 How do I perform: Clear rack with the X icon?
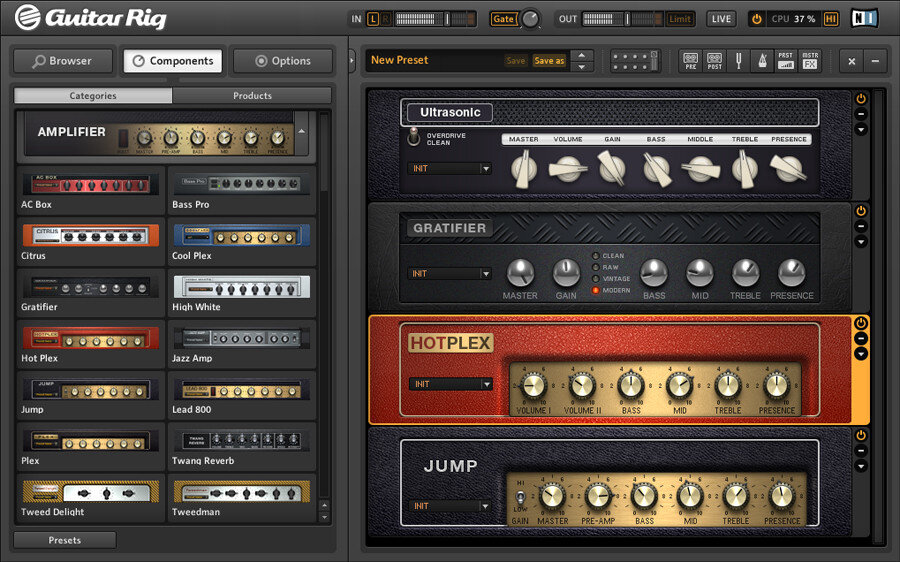[852, 61]
